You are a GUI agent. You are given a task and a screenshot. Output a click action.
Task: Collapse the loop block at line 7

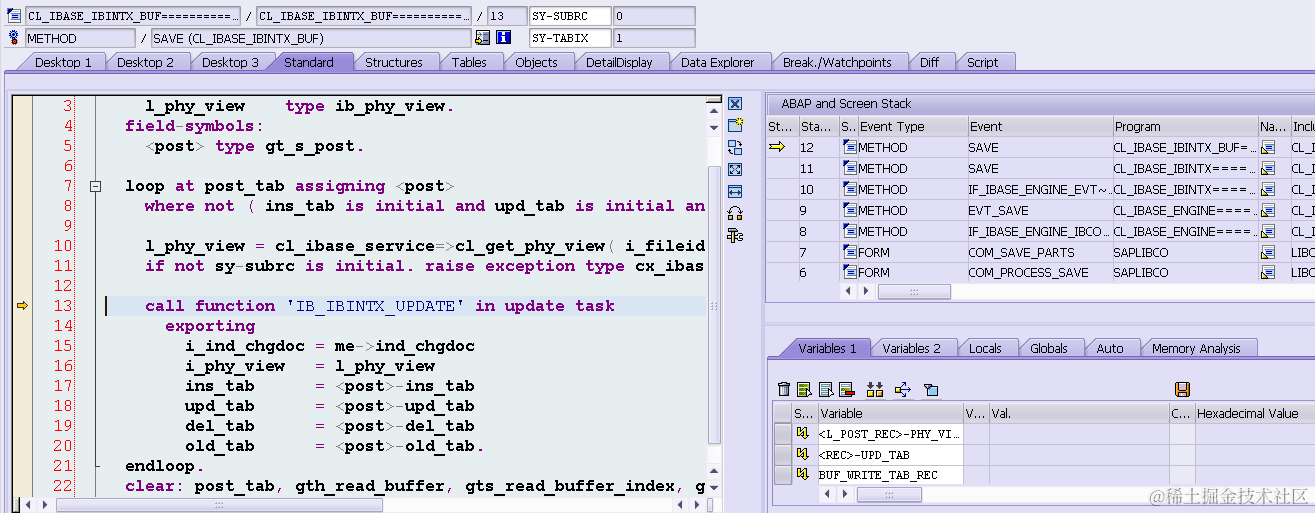pyautogui.click(x=96, y=186)
